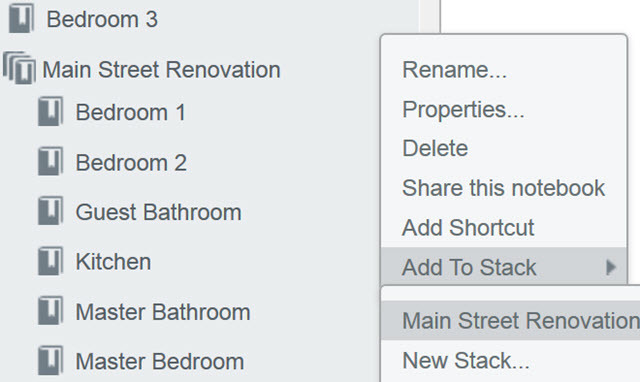Click the notebook list vertical scrollbar

(x=429, y=16)
